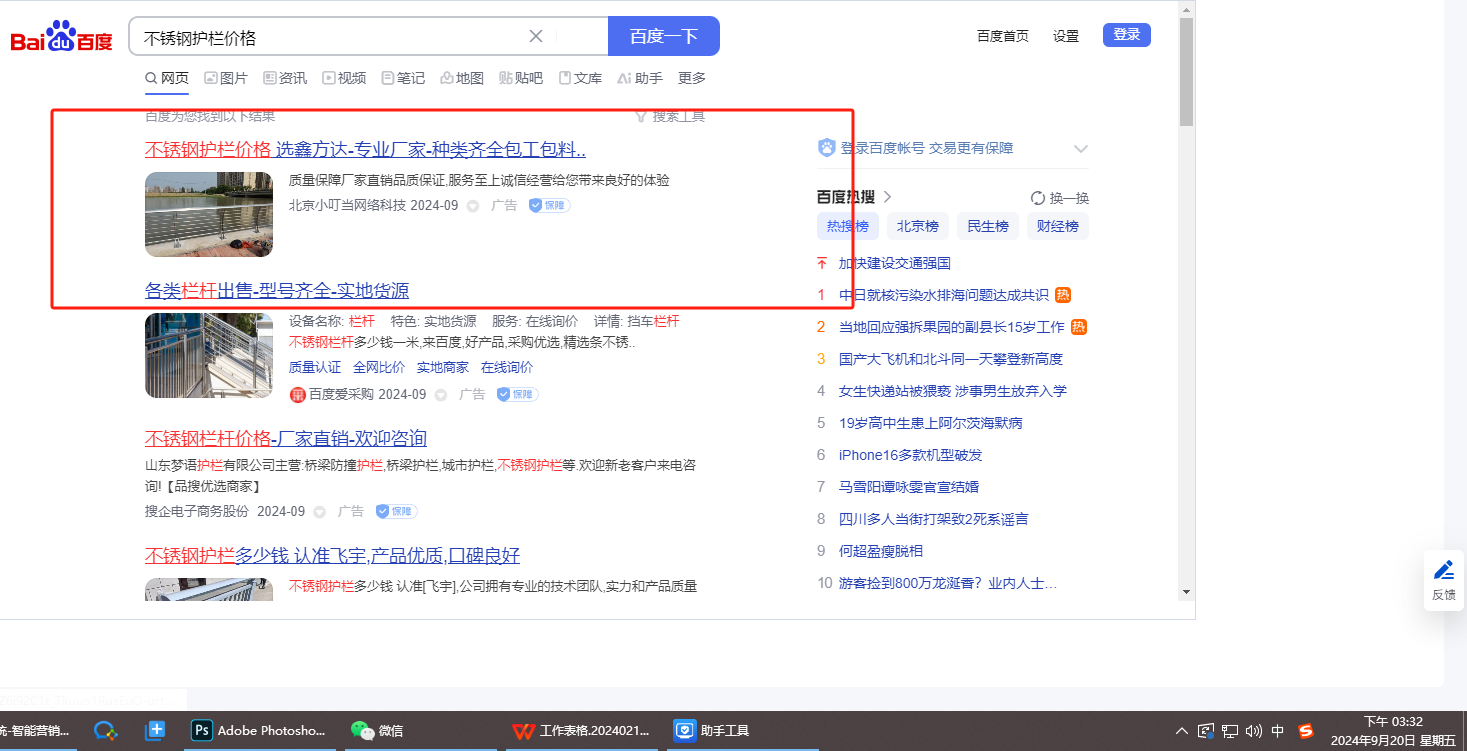Expand dropdown arrow beside 百度爱采购 2024-09
The height and width of the screenshot is (751, 1467).
click(x=441, y=395)
